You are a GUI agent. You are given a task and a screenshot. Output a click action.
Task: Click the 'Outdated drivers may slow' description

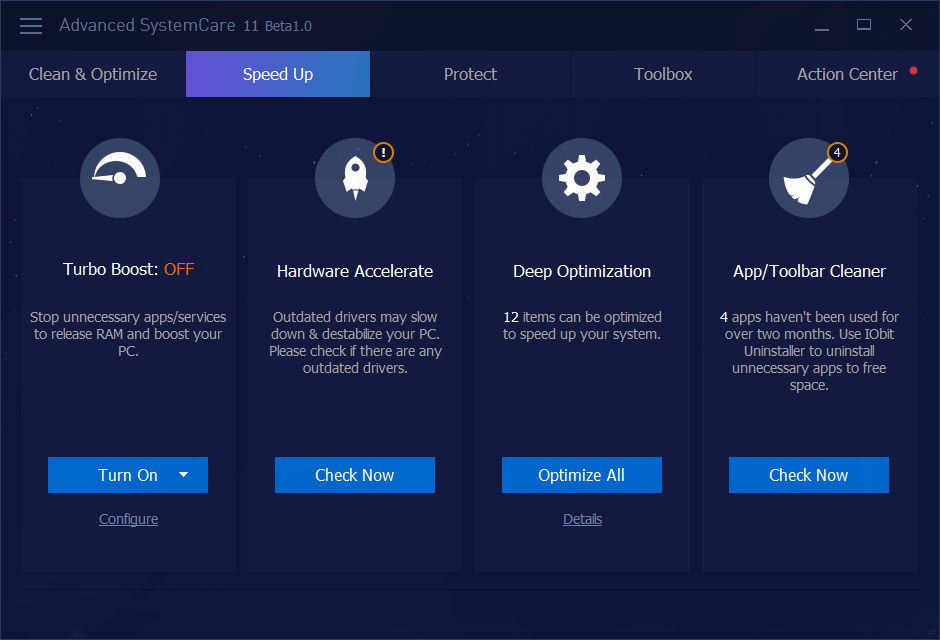point(355,342)
